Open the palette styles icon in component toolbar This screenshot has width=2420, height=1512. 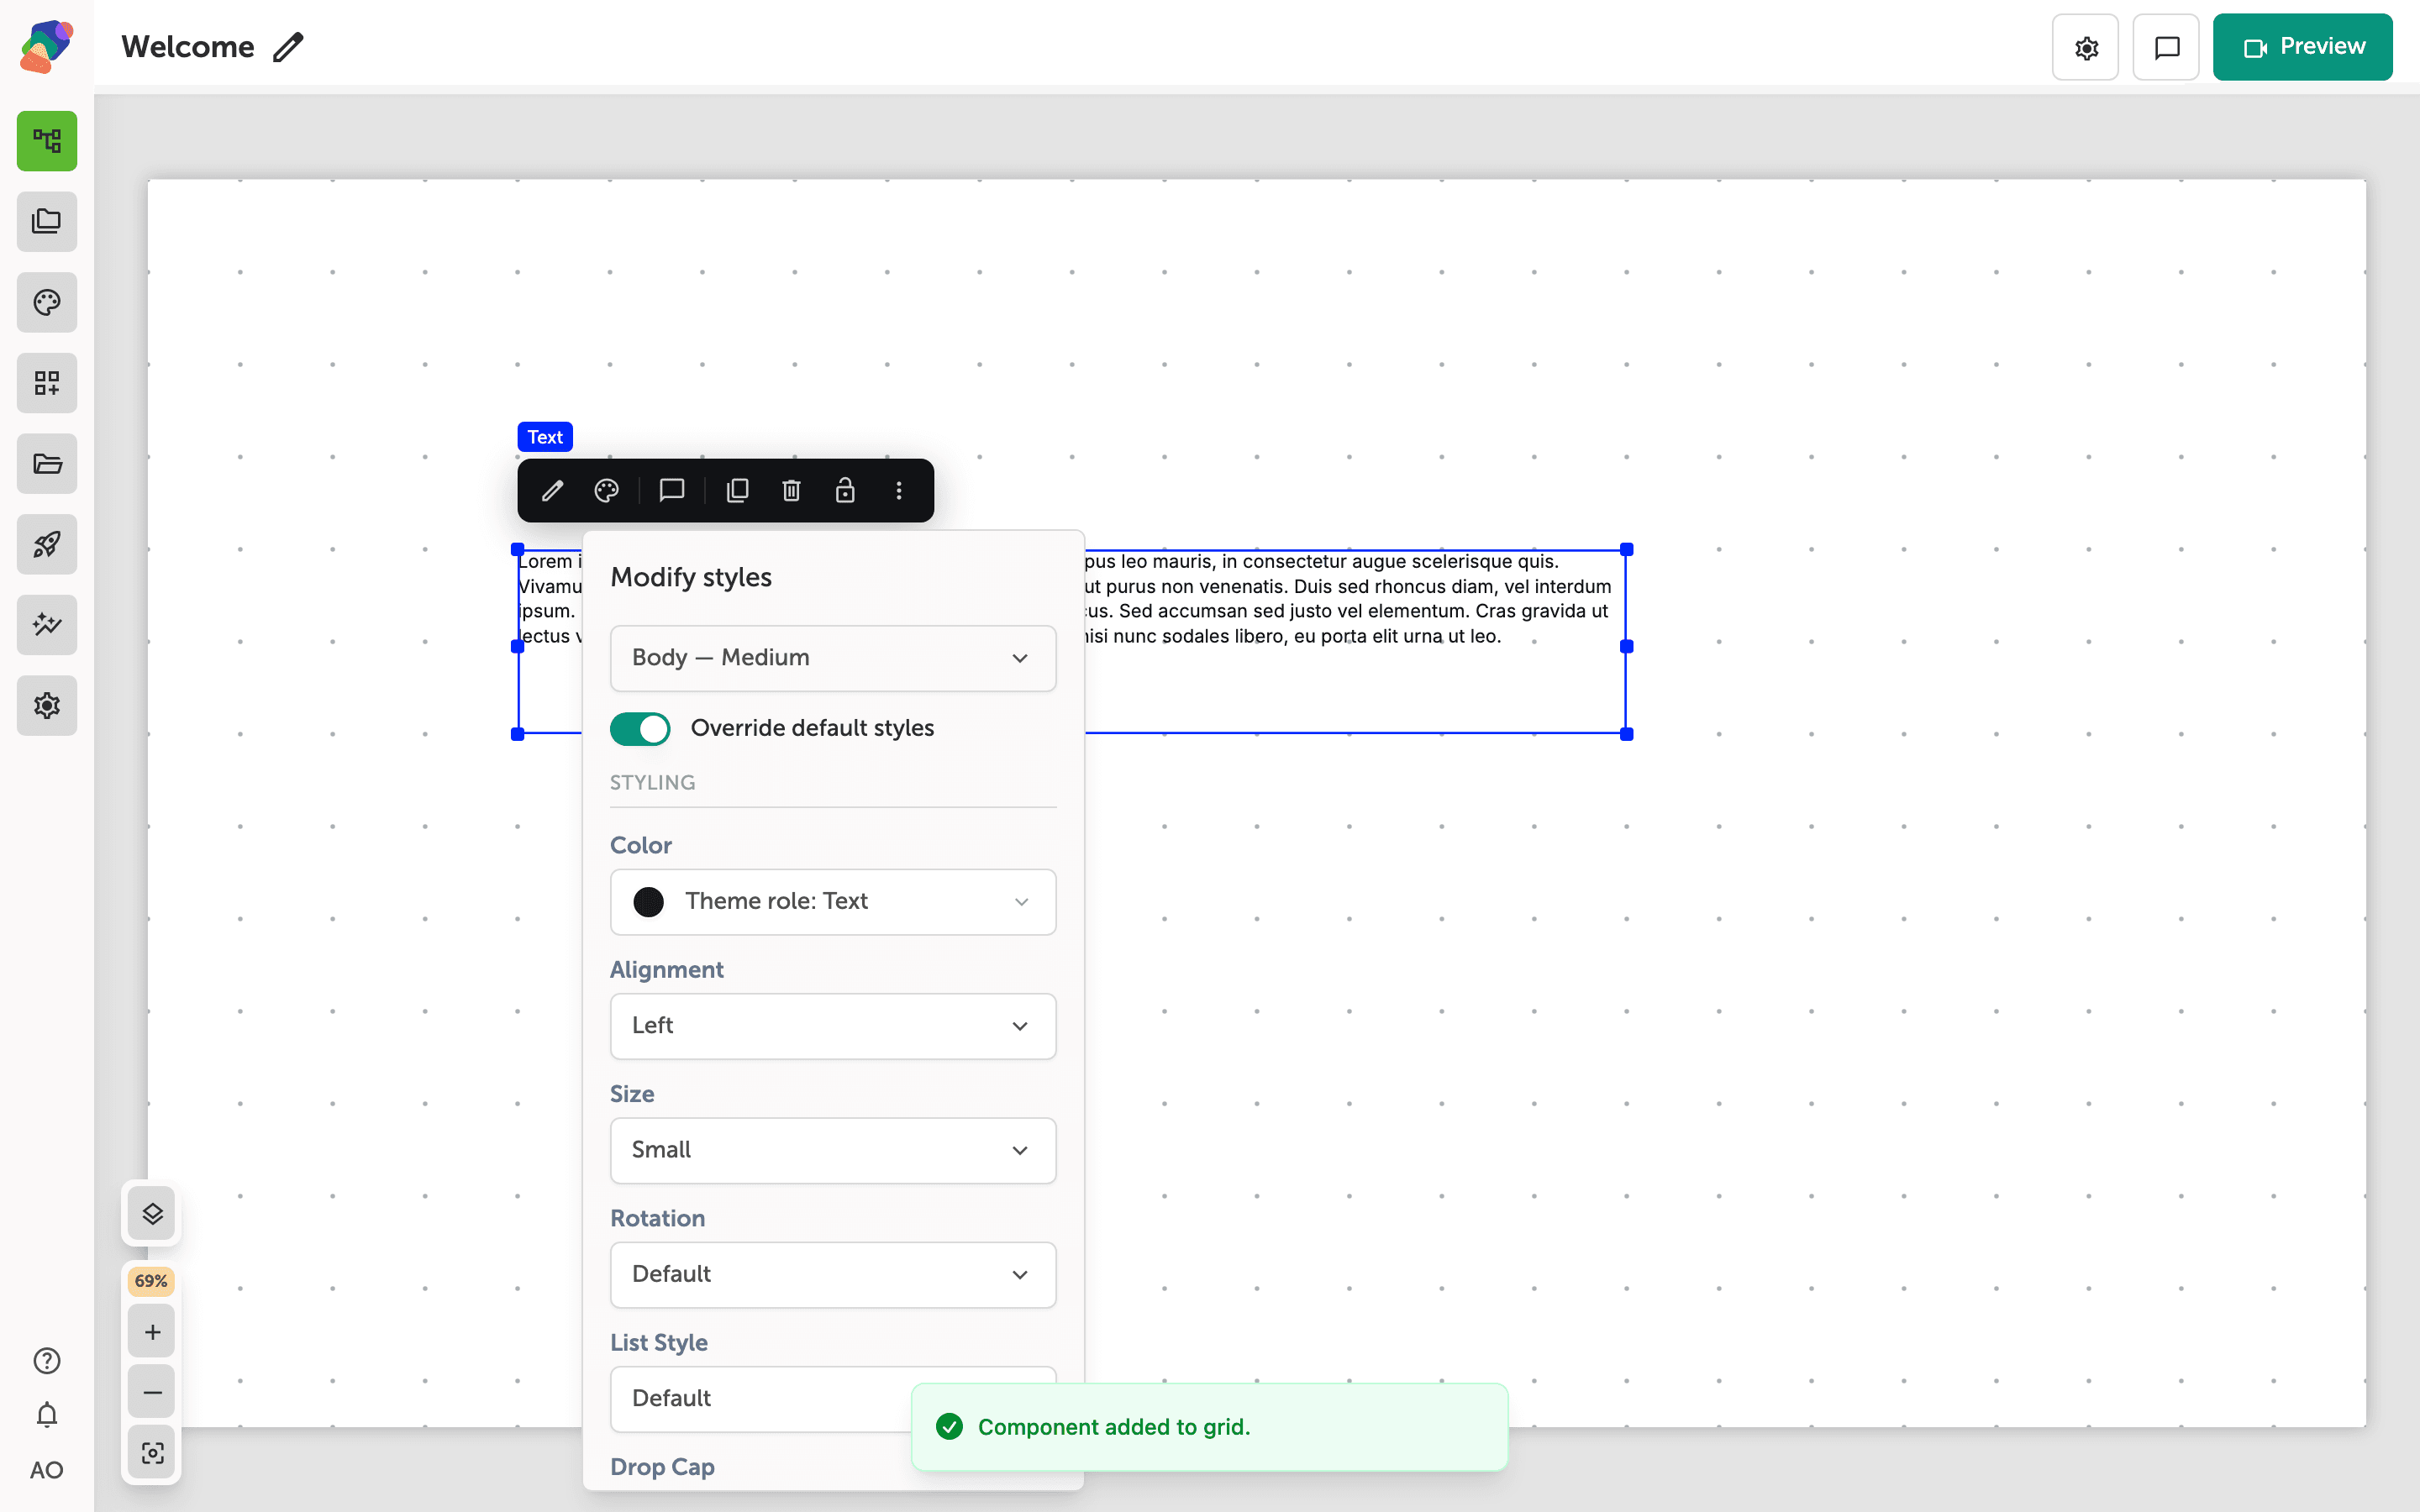tap(607, 490)
